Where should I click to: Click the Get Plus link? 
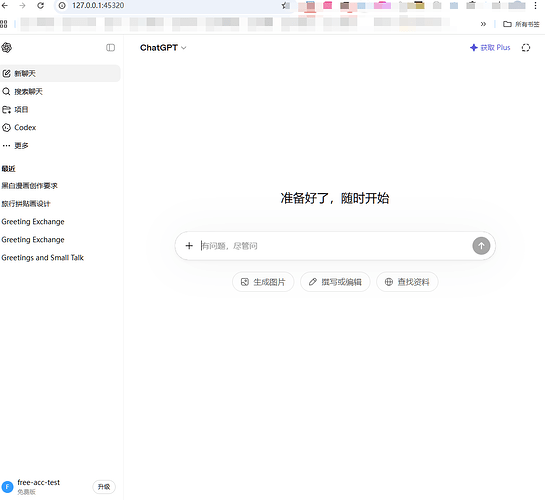pos(490,48)
